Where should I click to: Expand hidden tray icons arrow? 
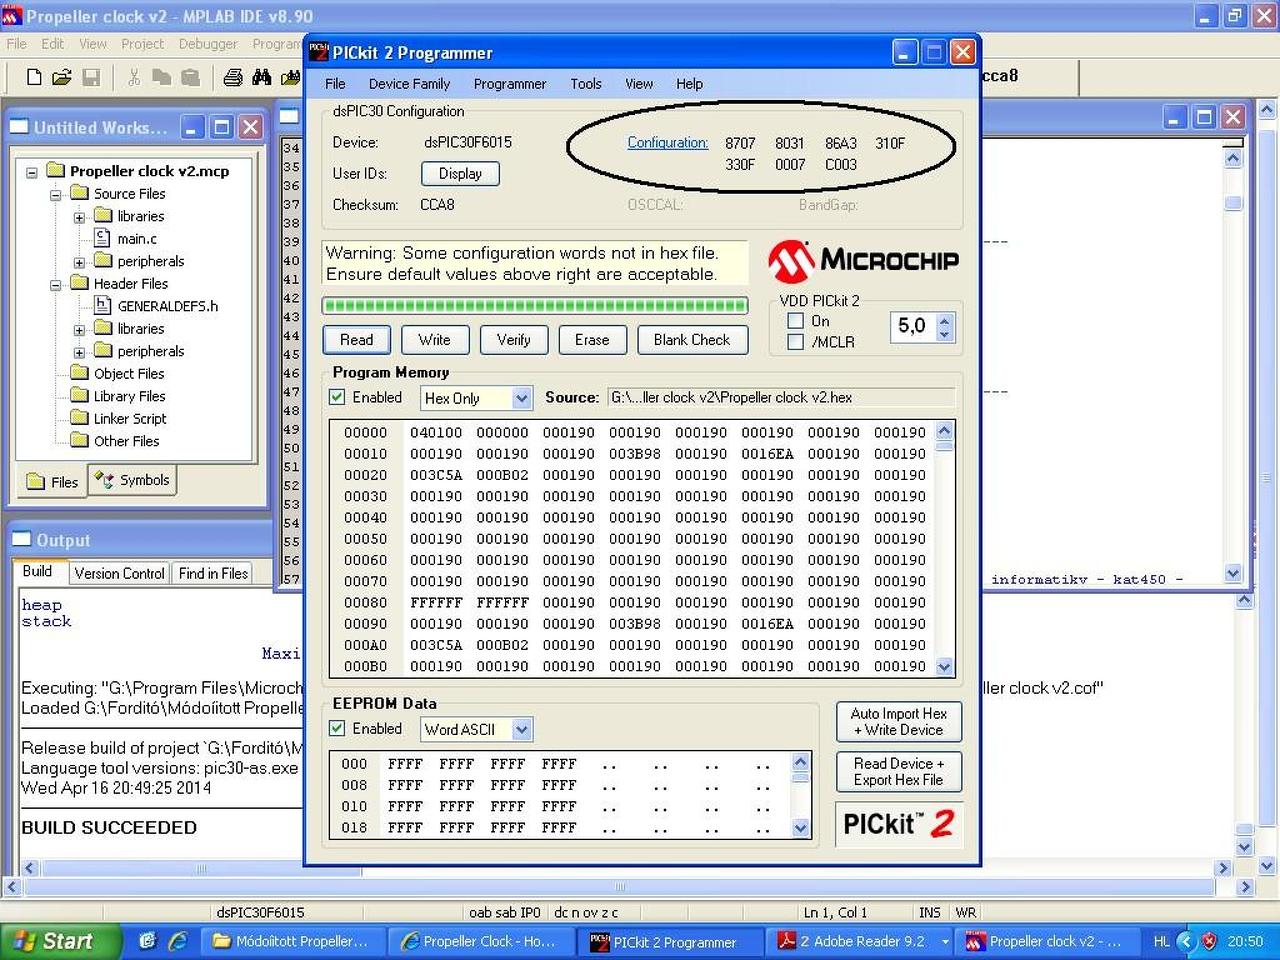click(x=1186, y=941)
